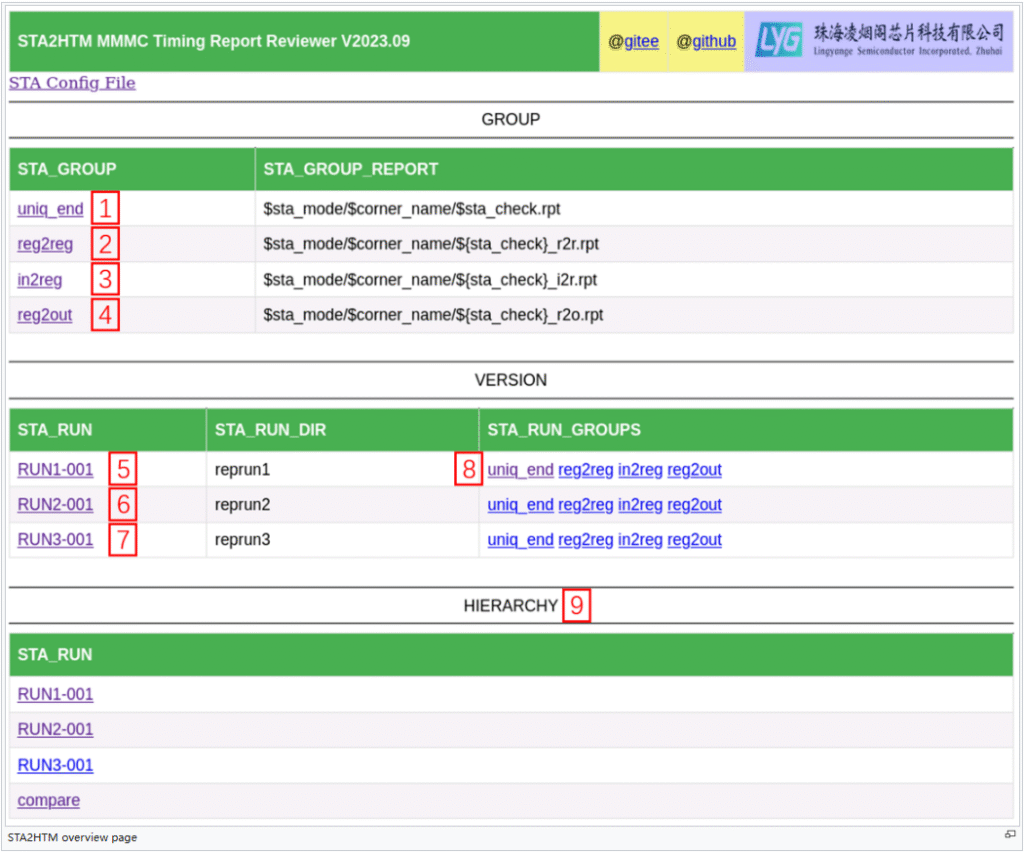
Task: Click in2reg in the reprun3 row
Action: (640, 540)
